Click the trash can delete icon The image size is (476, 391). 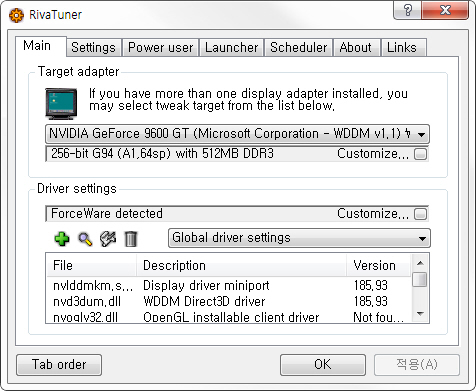tap(131, 239)
